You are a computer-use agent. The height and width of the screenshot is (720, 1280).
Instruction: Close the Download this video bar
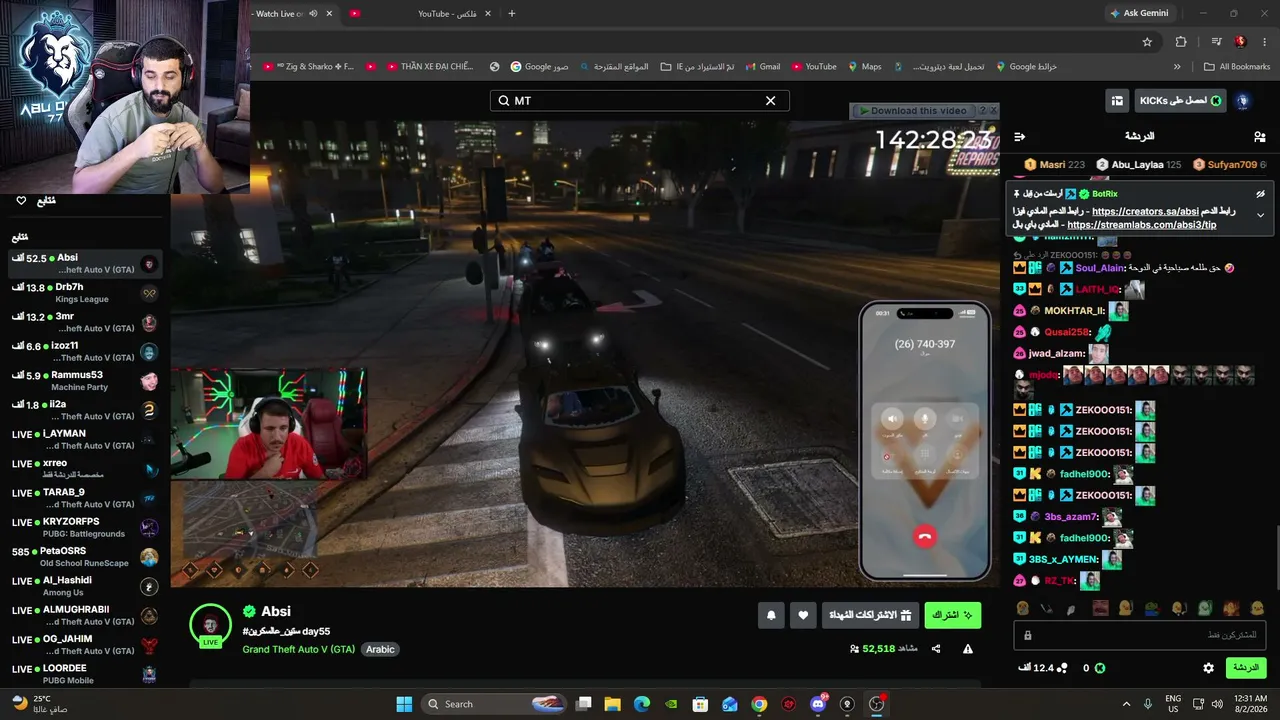coord(994,111)
